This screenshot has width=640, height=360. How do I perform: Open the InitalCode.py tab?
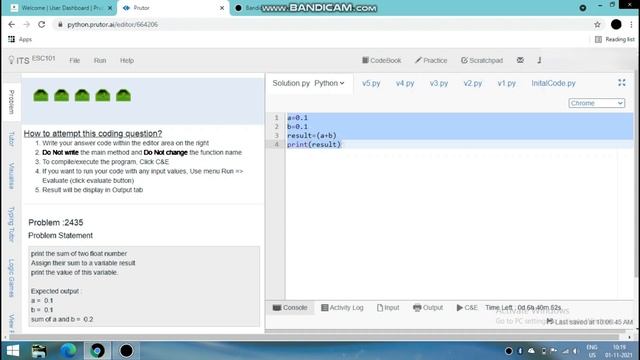coord(553,83)
